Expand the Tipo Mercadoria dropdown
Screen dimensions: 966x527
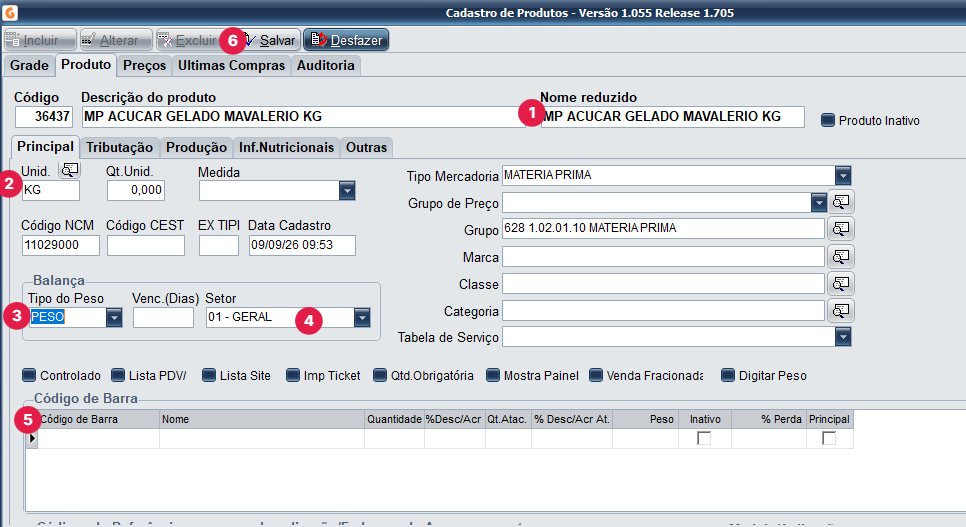[x=843, y=176]
